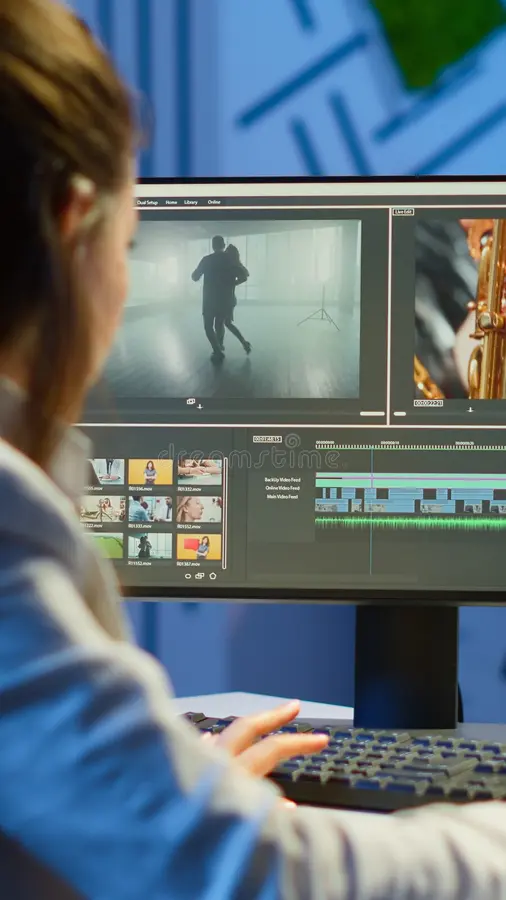Viewport: 506px width, 900px height.
Task: Click the R01367.mov file name label
Action: point(189,564)
